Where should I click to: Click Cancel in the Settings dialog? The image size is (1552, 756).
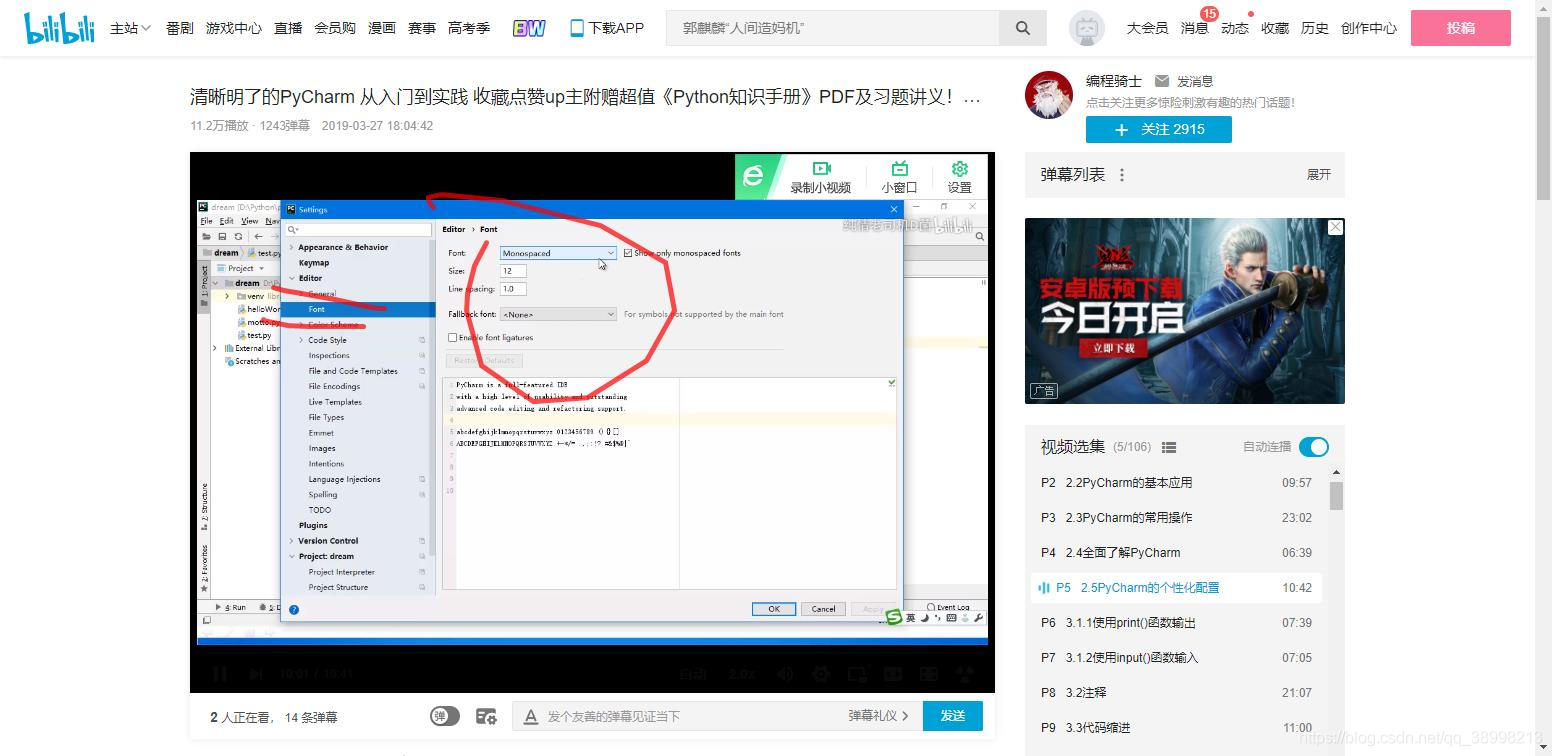tap(823, 609)
